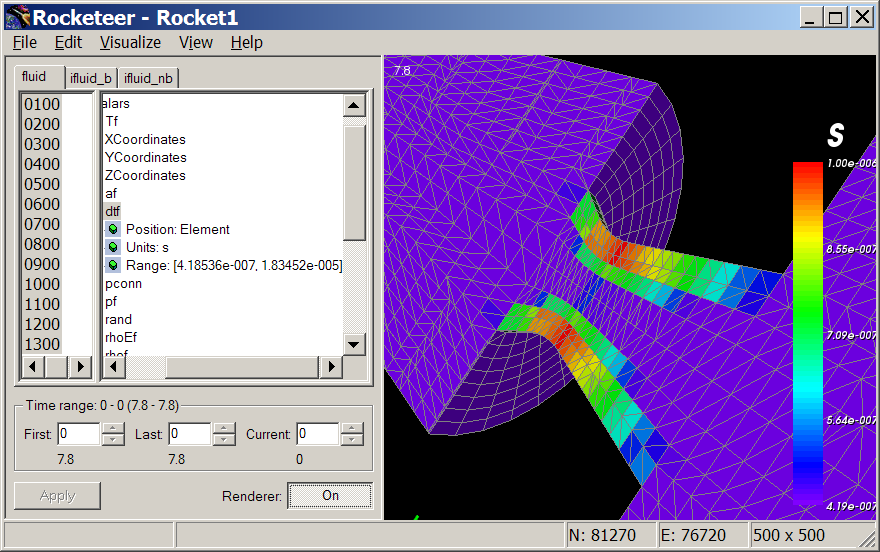This screenshot has height=552, width=880.
Task: Select the af variable
Action: pos(111,194)
